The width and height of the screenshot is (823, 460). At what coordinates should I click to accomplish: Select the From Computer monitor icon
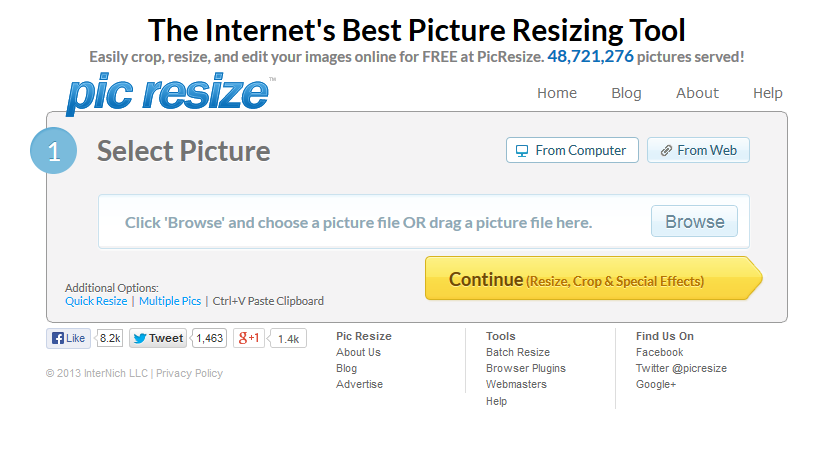click(522, 151)
